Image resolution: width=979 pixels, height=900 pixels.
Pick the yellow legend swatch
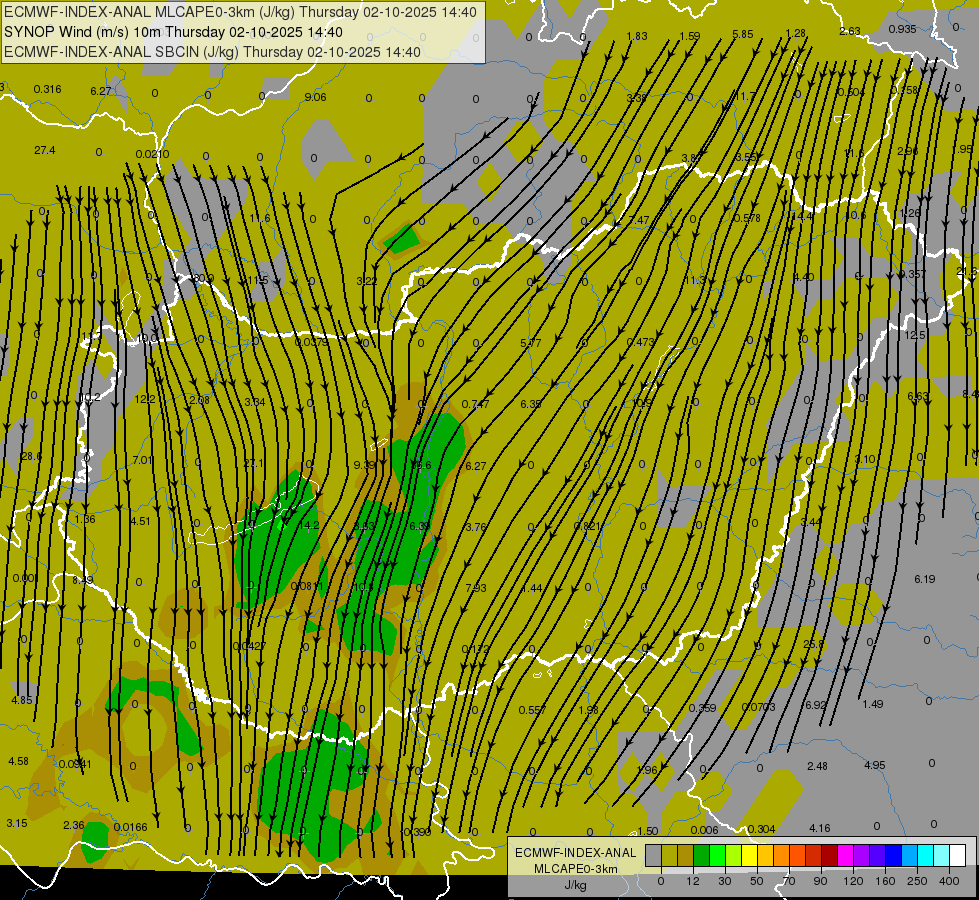pos(750,856)
